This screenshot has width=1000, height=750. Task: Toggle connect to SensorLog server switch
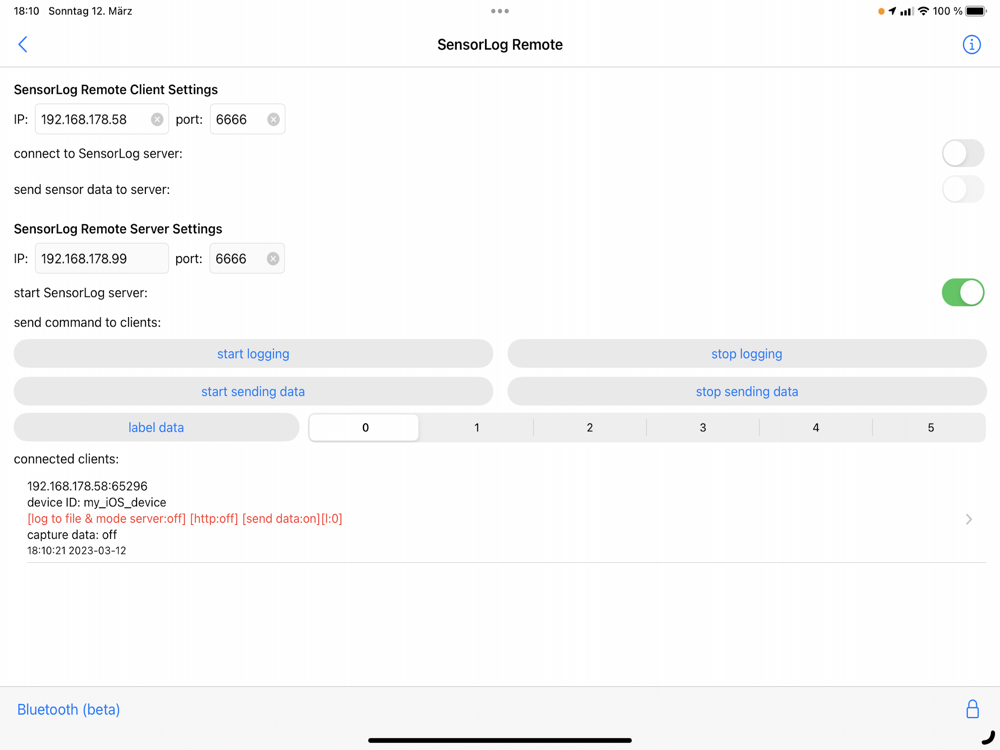pyautogui.click(x=963, y=153)
